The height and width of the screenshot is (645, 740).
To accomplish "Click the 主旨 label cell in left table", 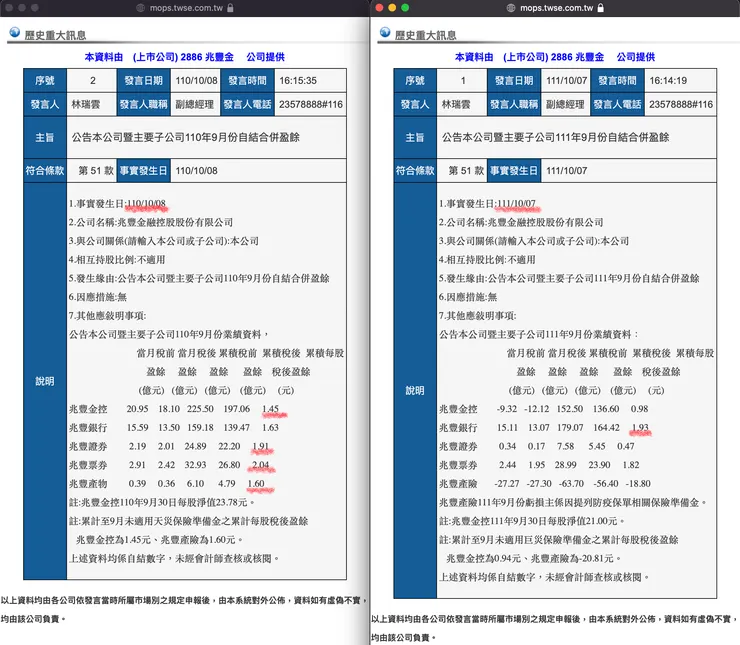I will [x=45, y=137].
